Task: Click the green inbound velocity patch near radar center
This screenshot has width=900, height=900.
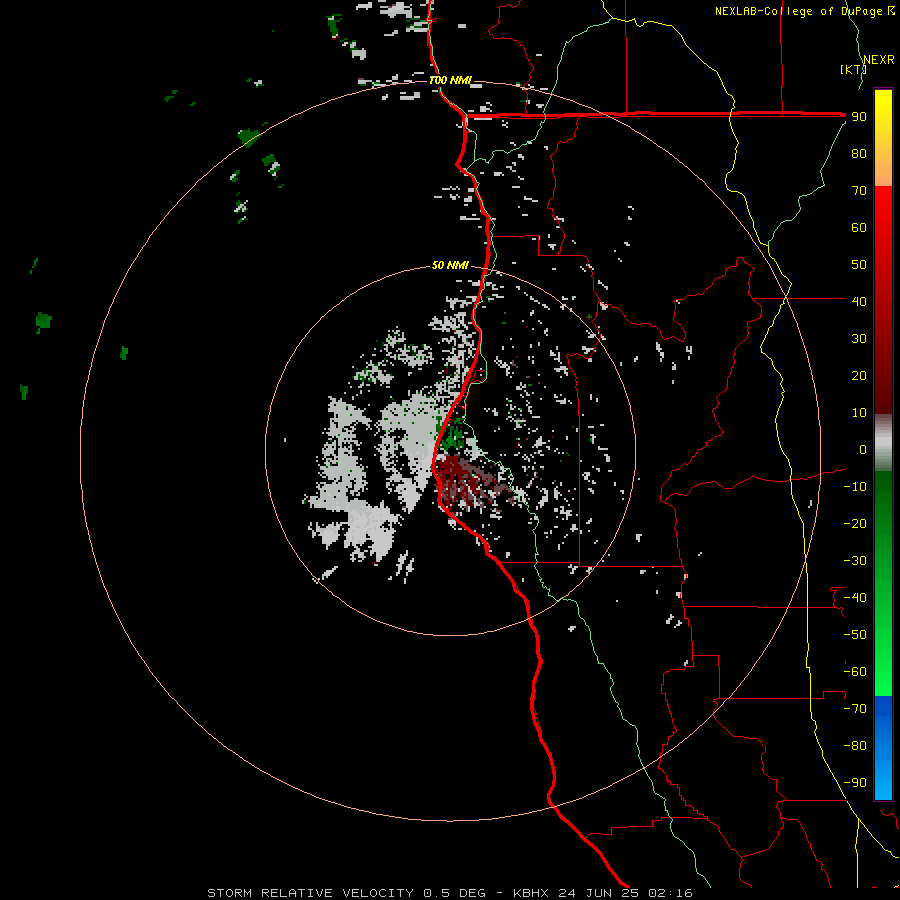Action: [x=453, y=436]
